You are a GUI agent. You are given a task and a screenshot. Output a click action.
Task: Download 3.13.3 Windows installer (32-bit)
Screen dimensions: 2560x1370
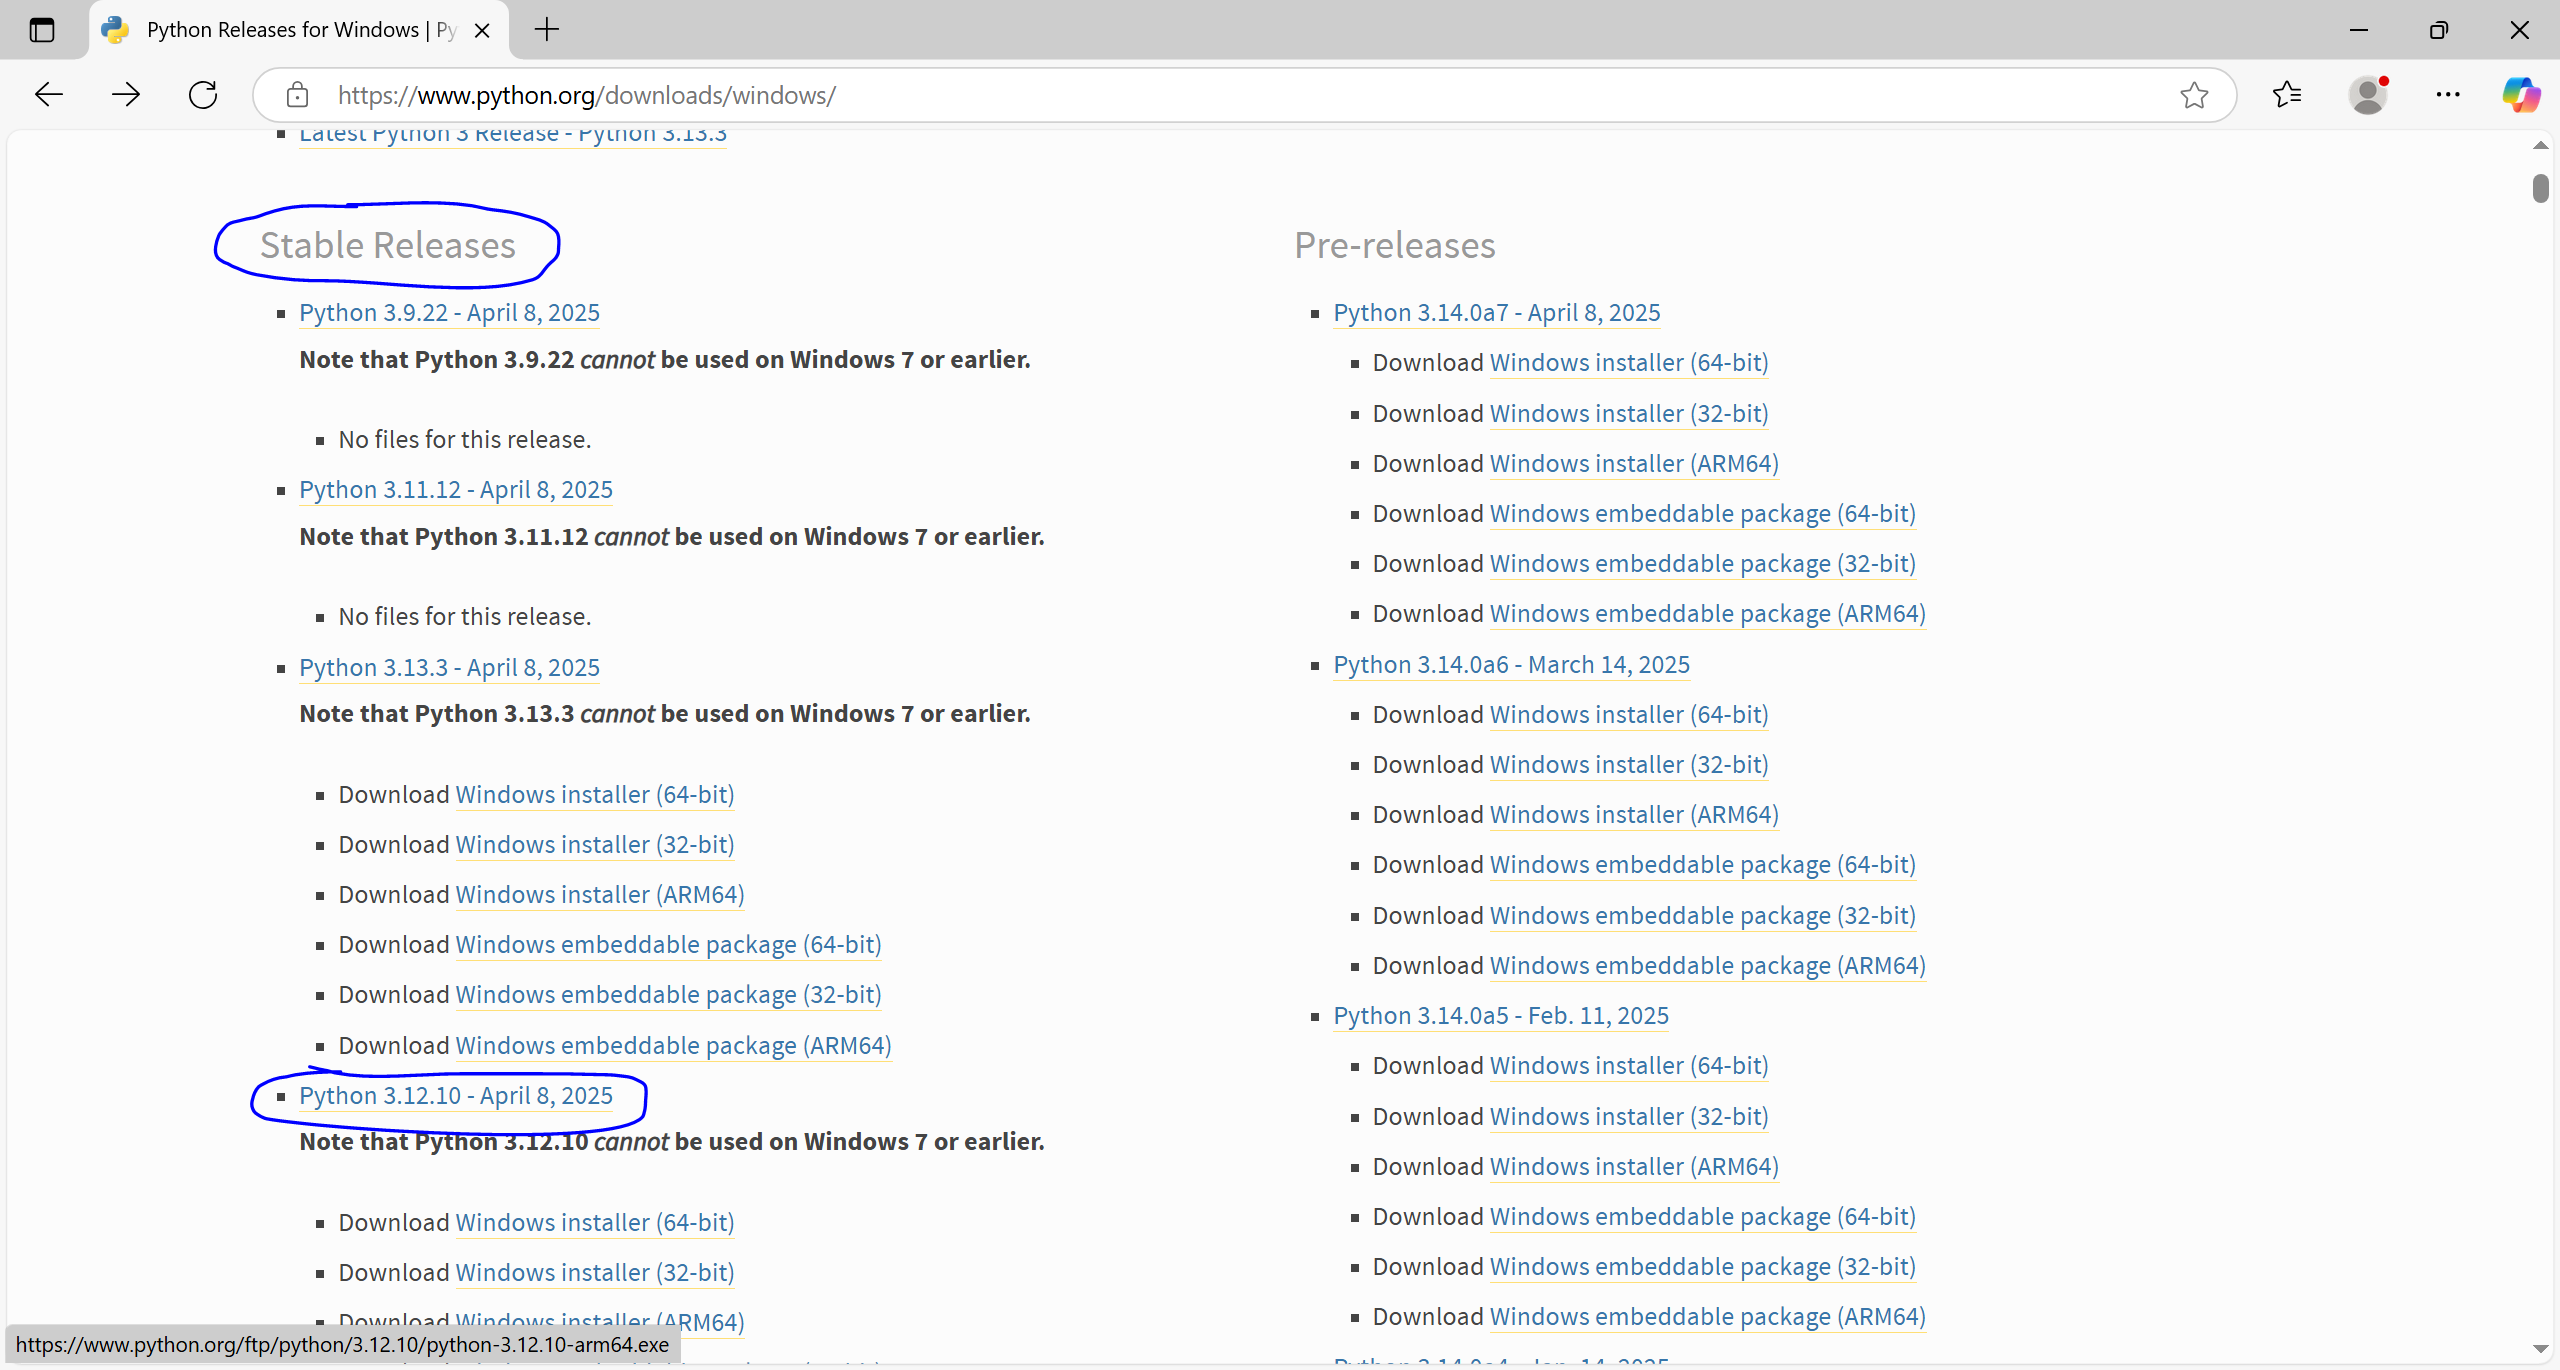[595, 845]
